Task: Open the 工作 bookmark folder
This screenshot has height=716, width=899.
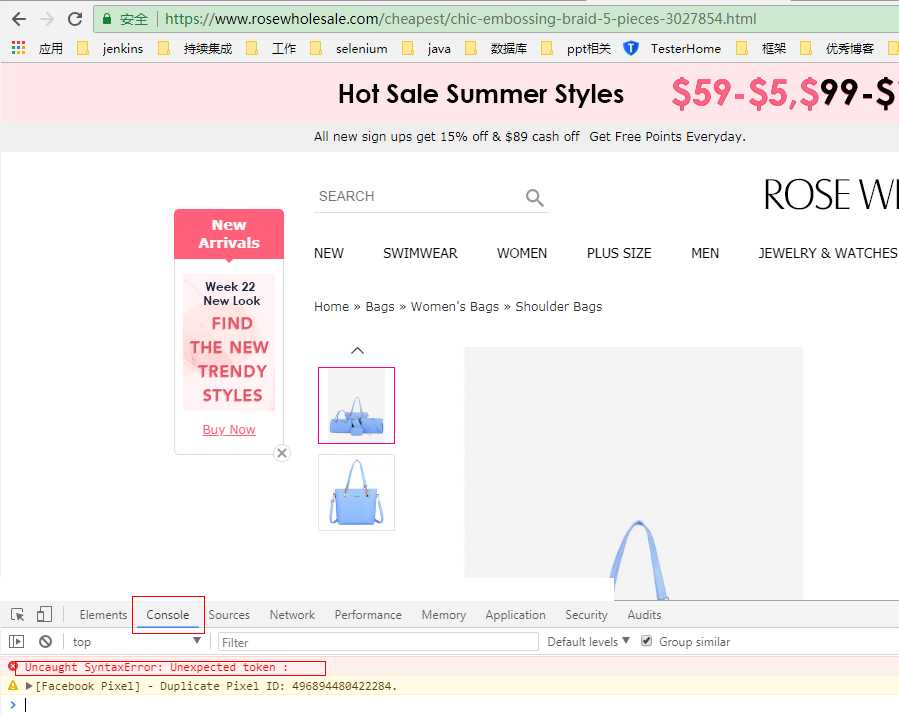Action: (271, 49)
